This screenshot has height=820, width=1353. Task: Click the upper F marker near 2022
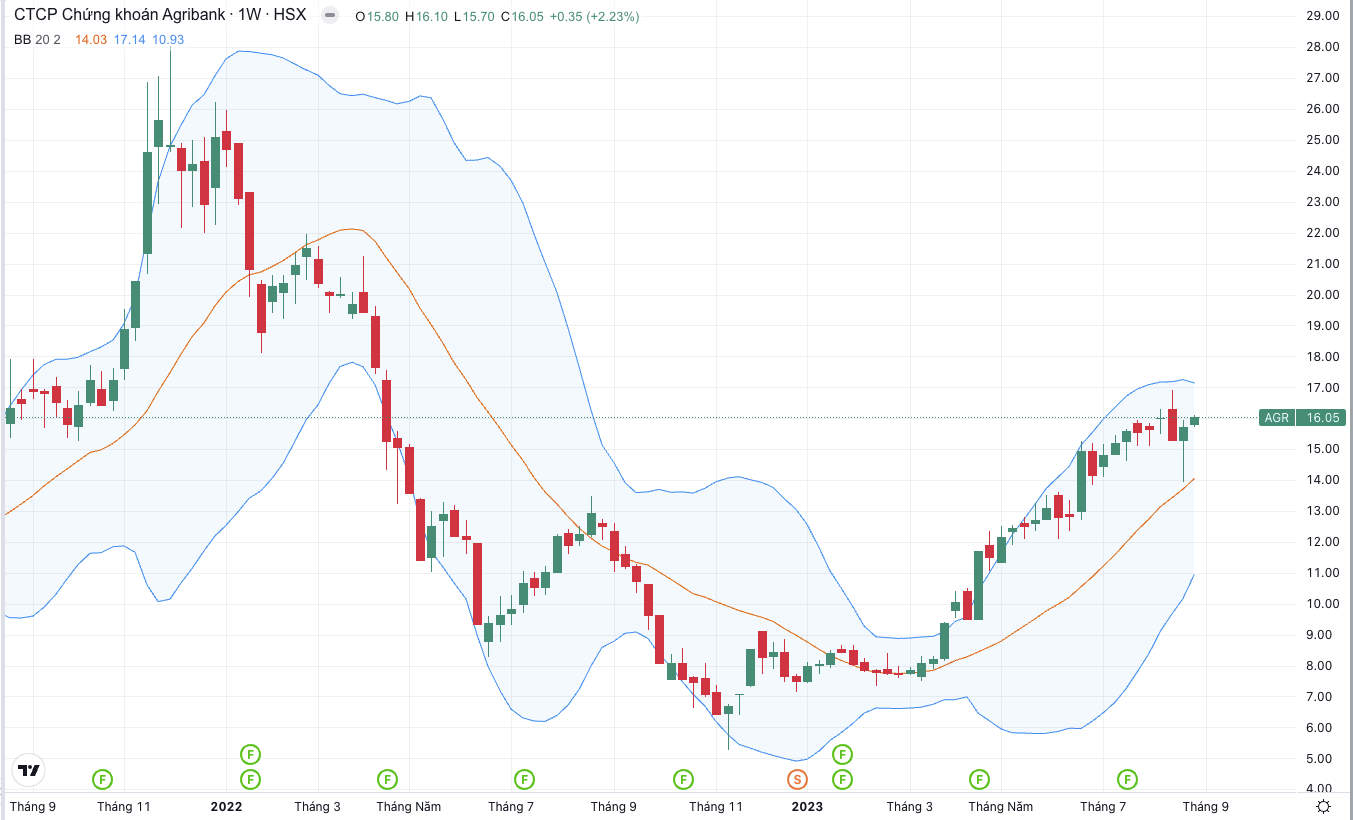click(x=251, y=754)
